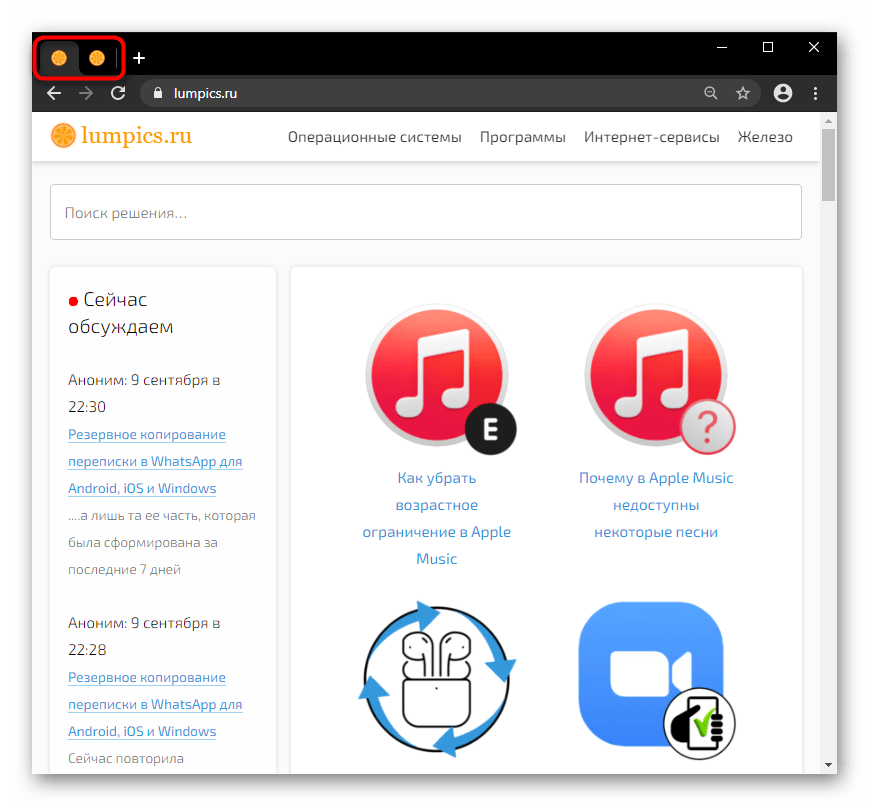869x806 pixels.
Task: Click the vertical scrollbar thumb
Action: pos(829,165)
